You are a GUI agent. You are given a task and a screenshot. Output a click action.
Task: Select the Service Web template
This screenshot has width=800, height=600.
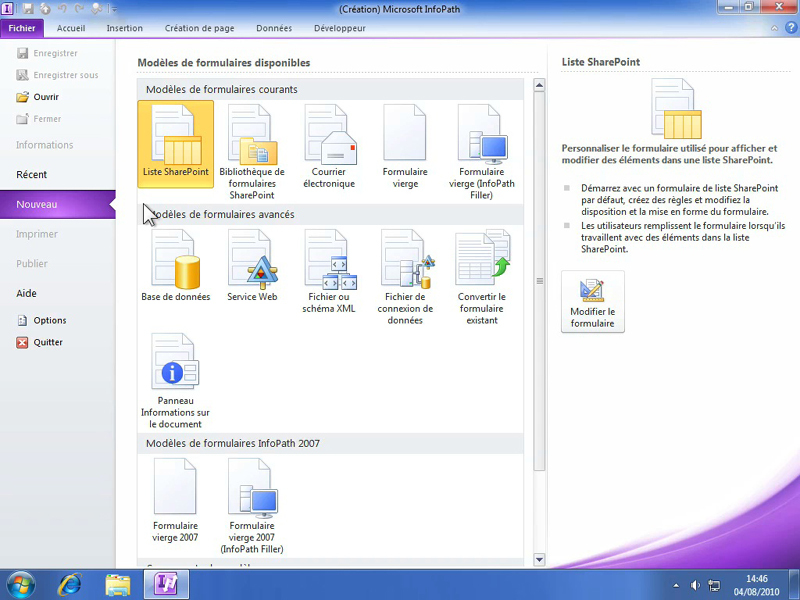(252, 265)
